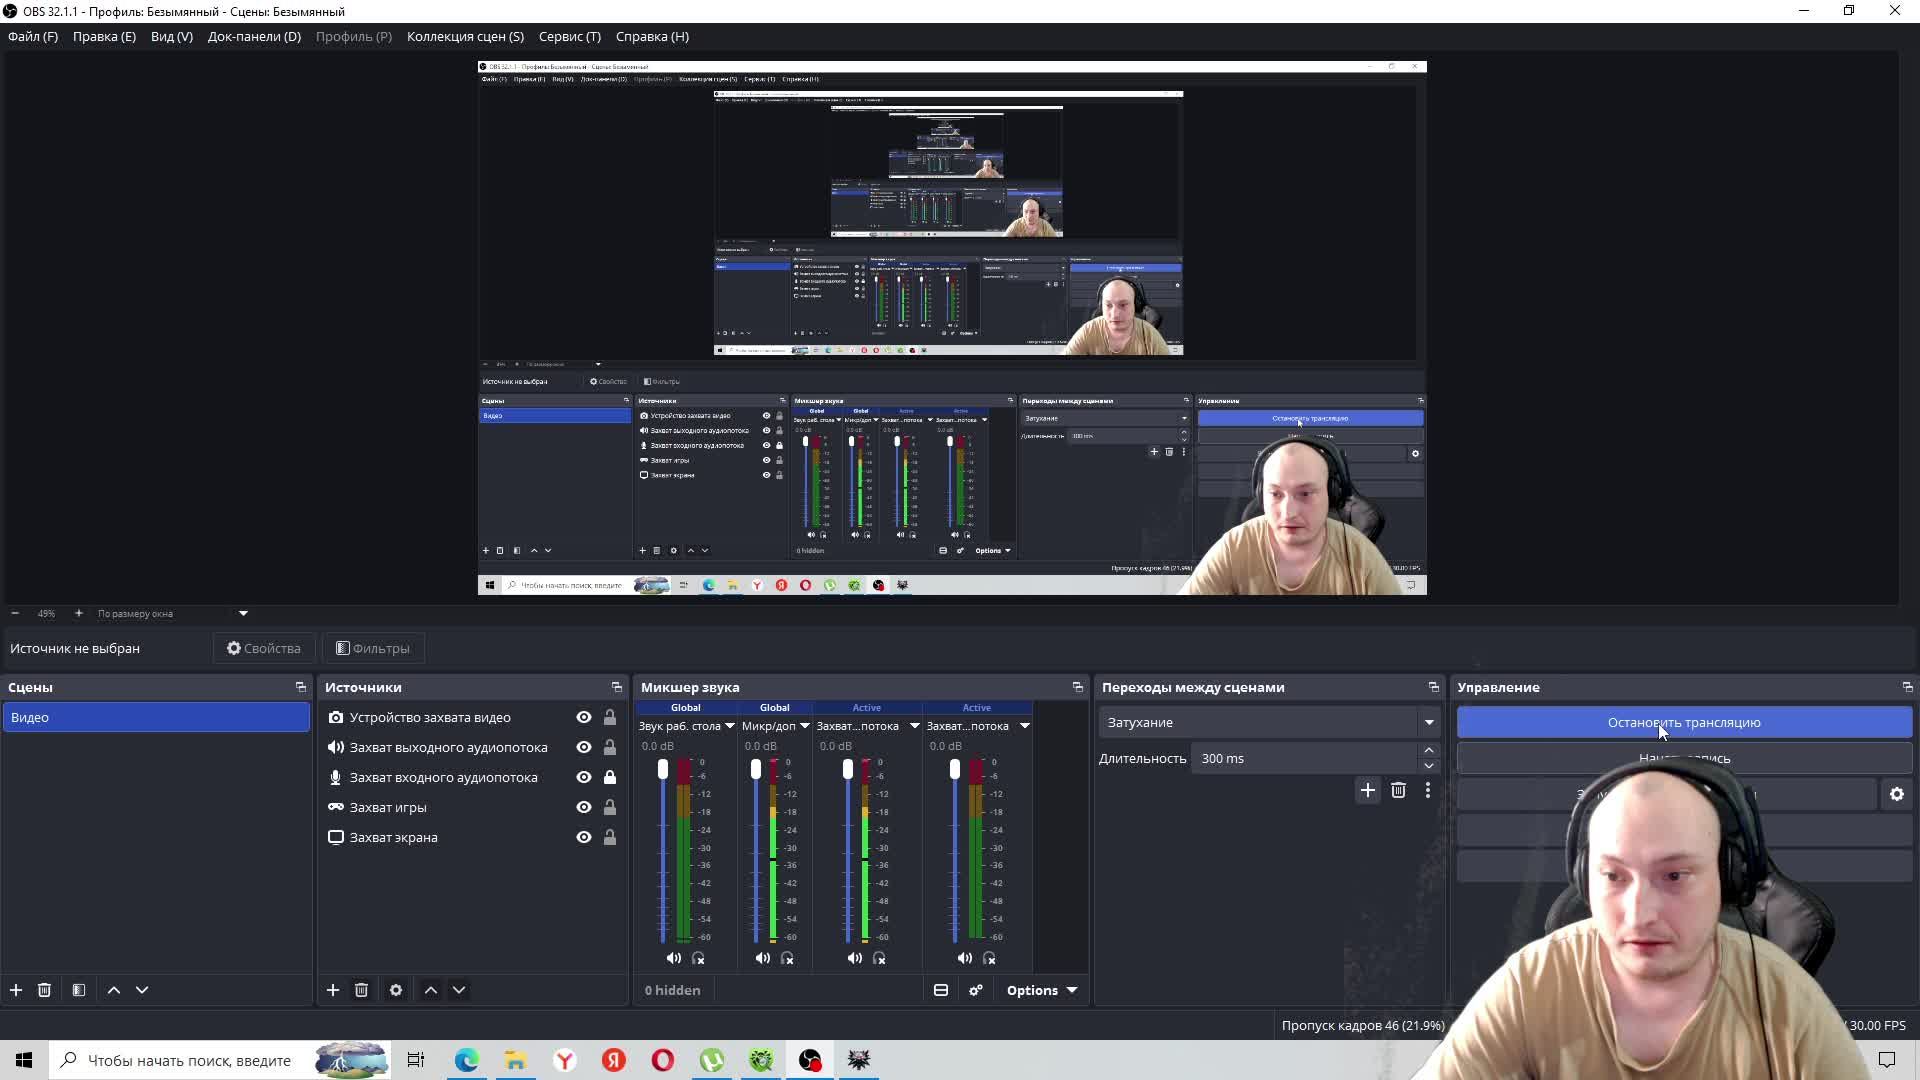Add a new source with plus icon
The image size is (1920, 1080).
point(333,990)
